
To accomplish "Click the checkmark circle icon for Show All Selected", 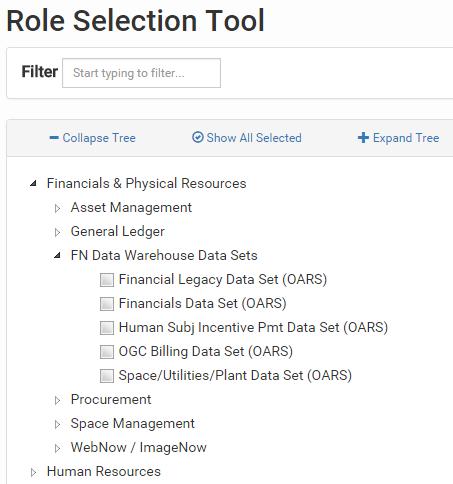I will click(x=198, y=137).
